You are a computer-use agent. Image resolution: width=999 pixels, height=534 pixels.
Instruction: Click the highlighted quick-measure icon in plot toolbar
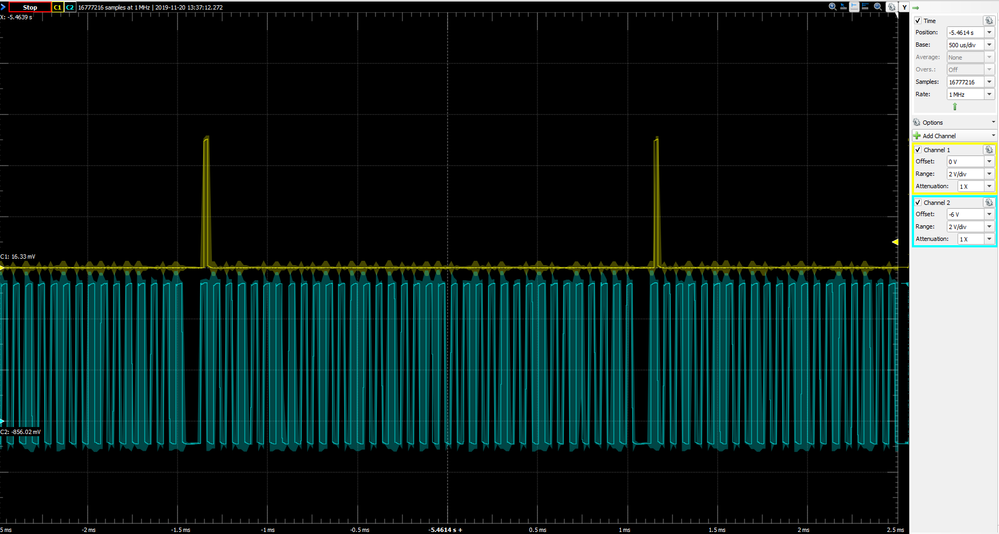854,6
